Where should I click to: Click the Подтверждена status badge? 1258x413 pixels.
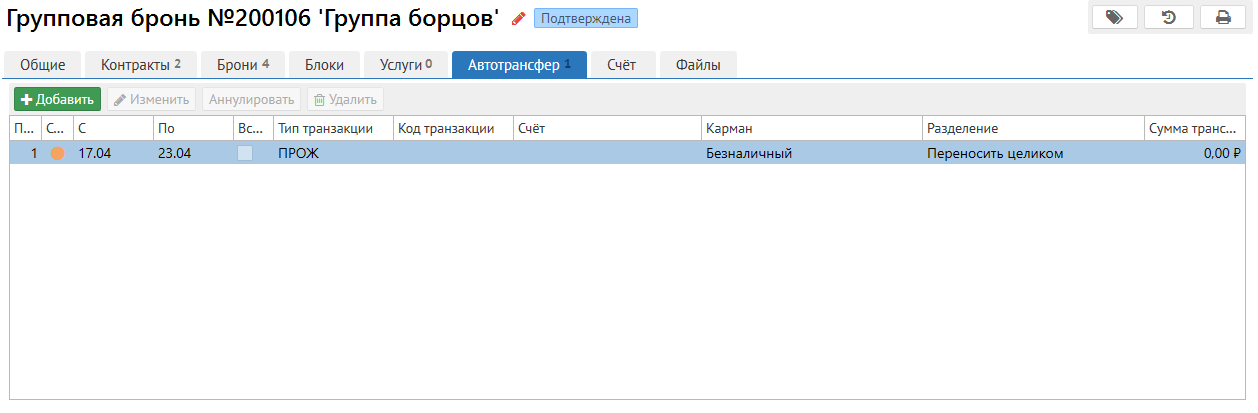[586, 18]
